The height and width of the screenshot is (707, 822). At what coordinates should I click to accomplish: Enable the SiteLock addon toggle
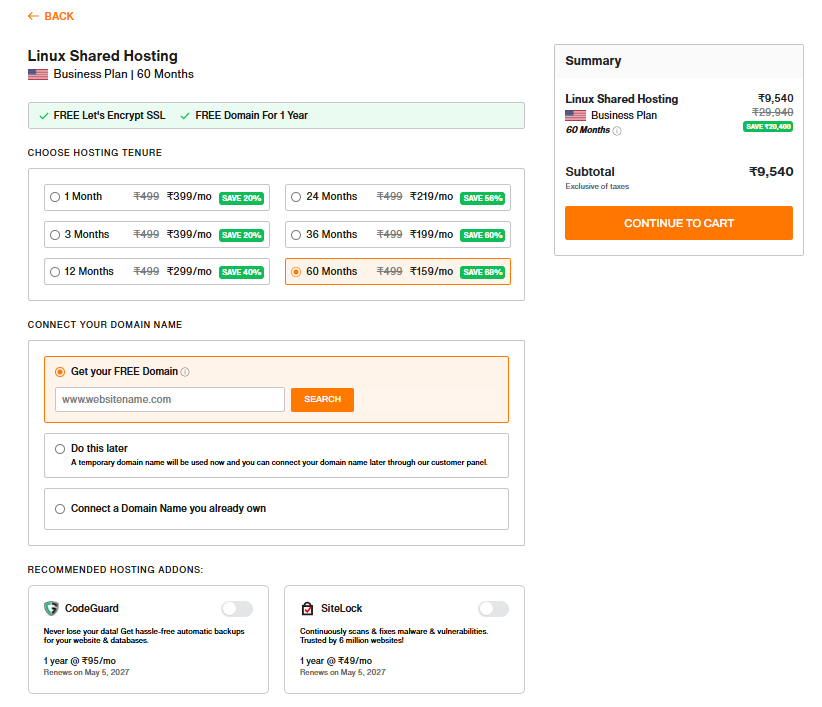click(493, 608)
